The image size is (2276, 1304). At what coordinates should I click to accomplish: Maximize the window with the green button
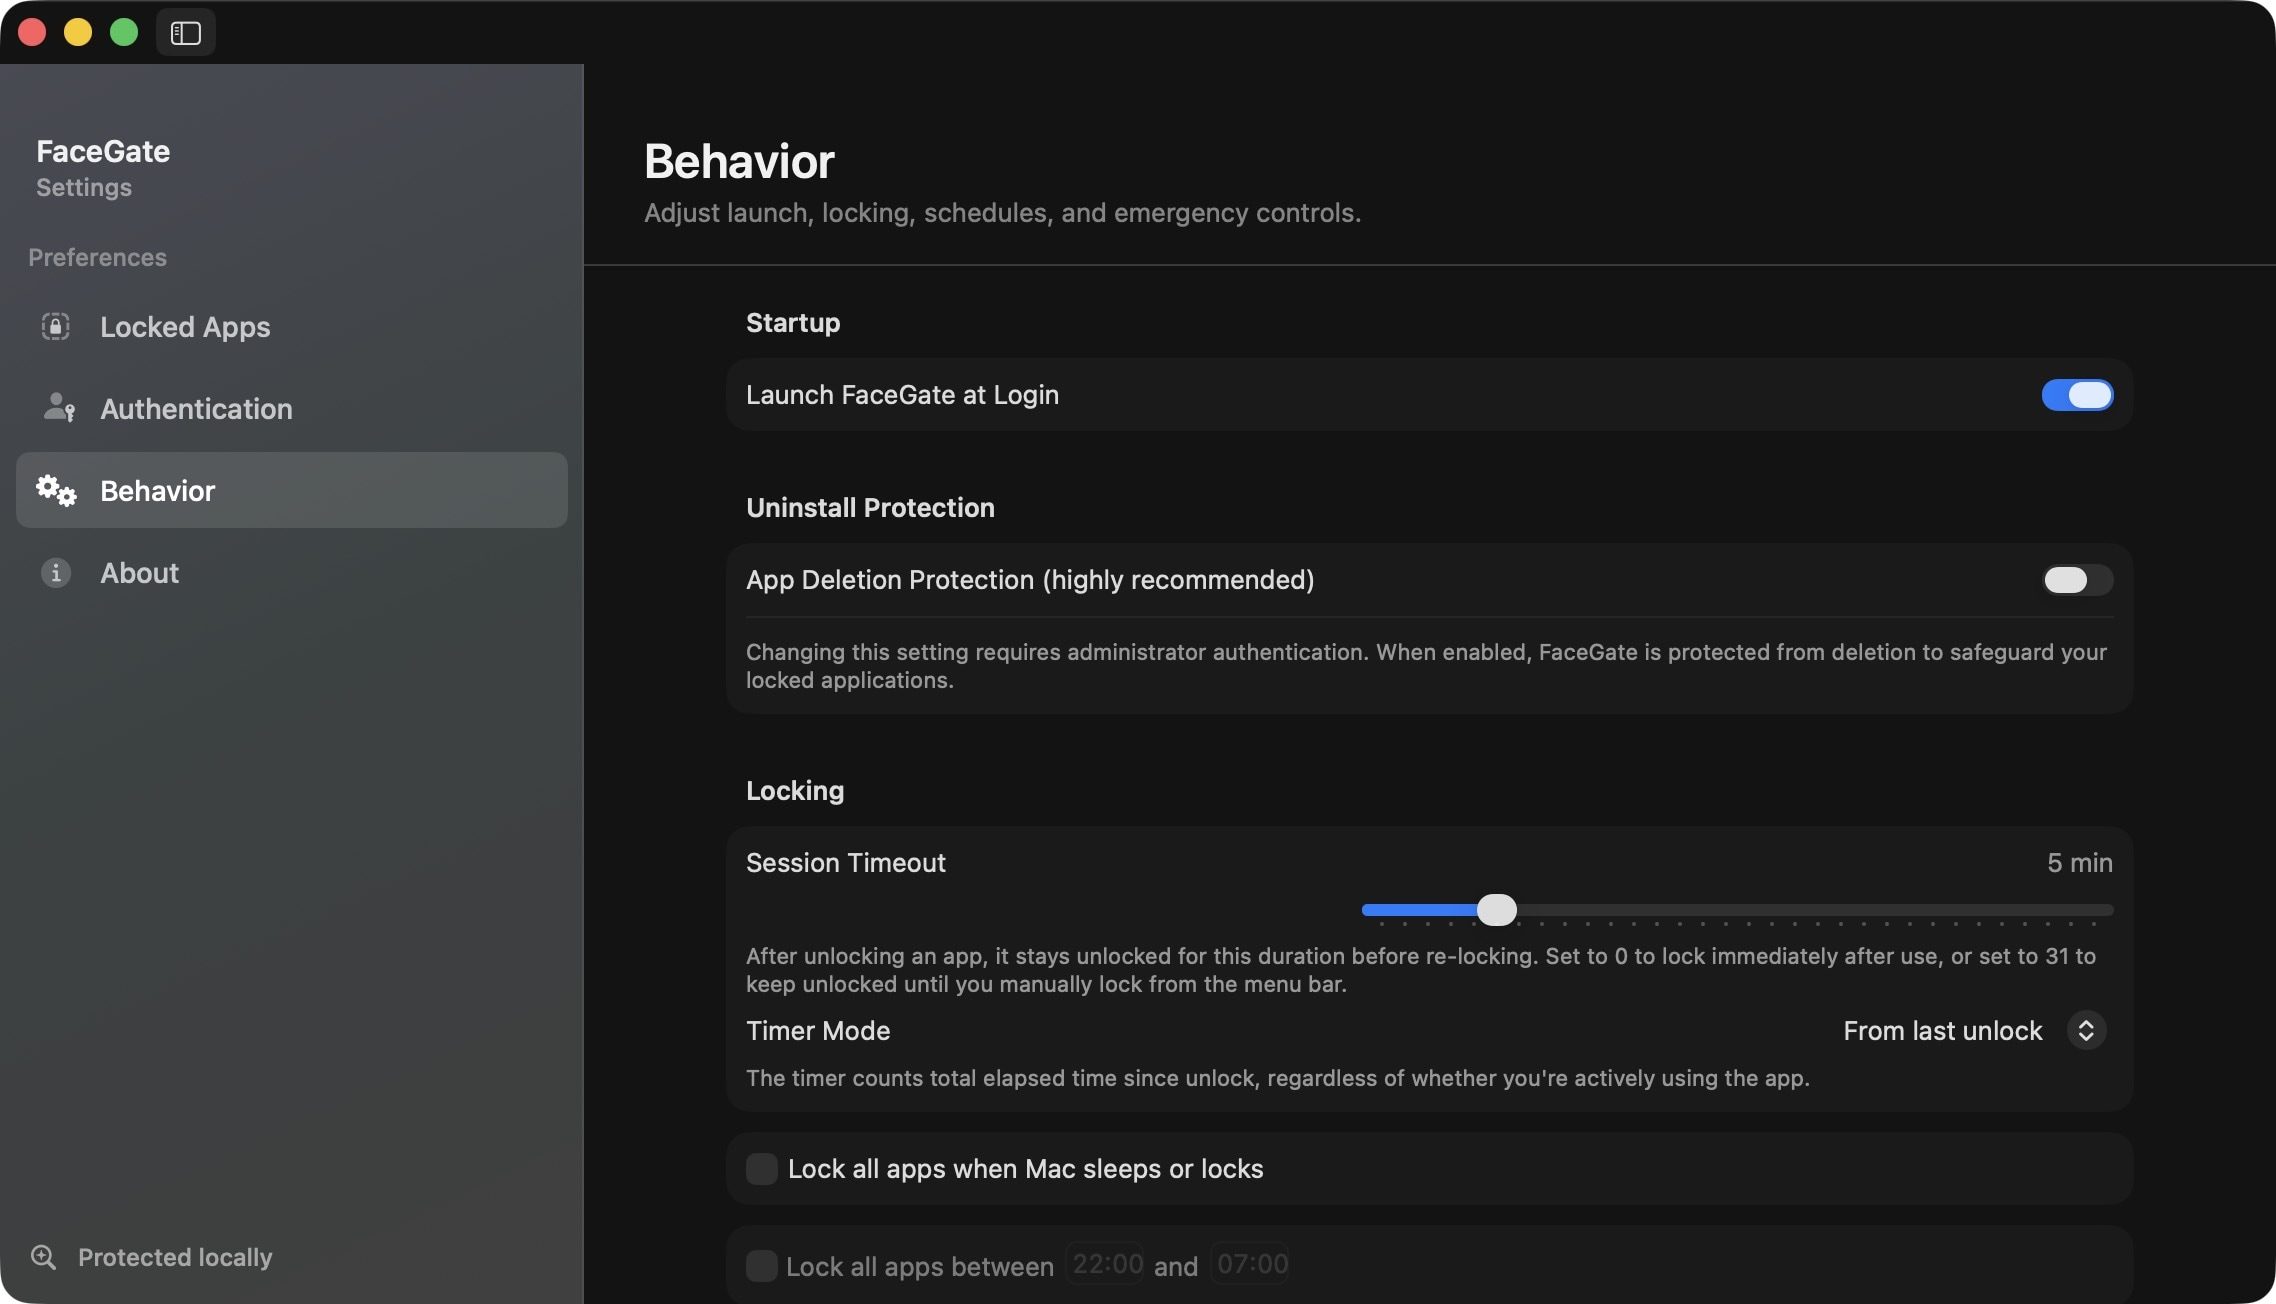(124, 32)
